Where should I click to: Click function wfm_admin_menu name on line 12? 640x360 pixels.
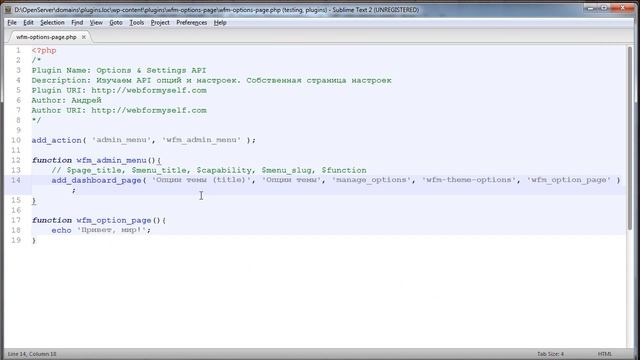point(111,160)
